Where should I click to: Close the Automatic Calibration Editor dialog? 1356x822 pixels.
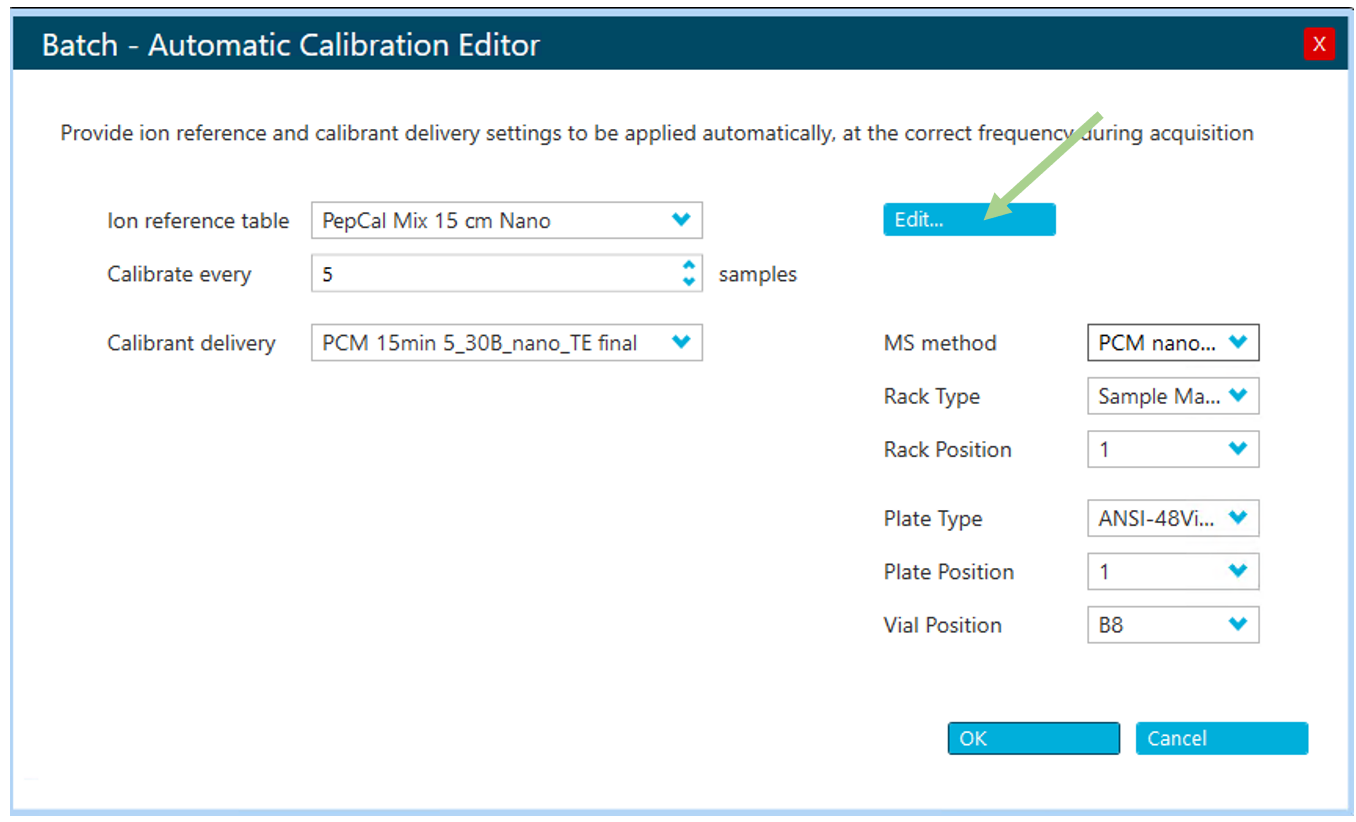(x=1319, y=44)
